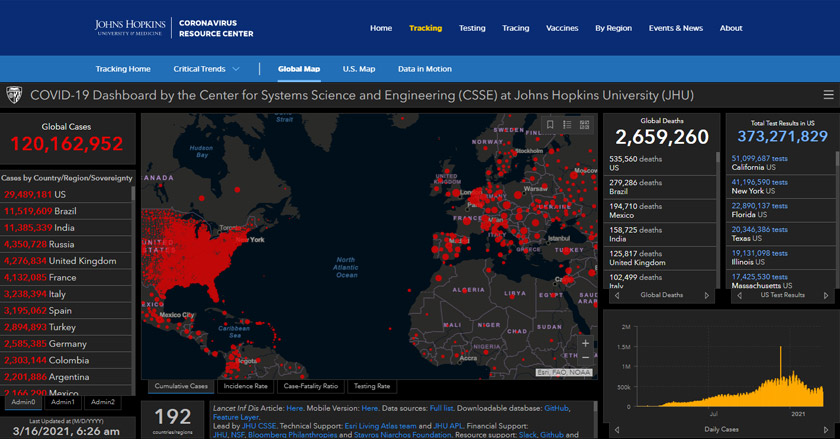The width and height of the screenshot is (840, 439).
Task: Select the Admin1 tab
Action: tap(63, 402)
